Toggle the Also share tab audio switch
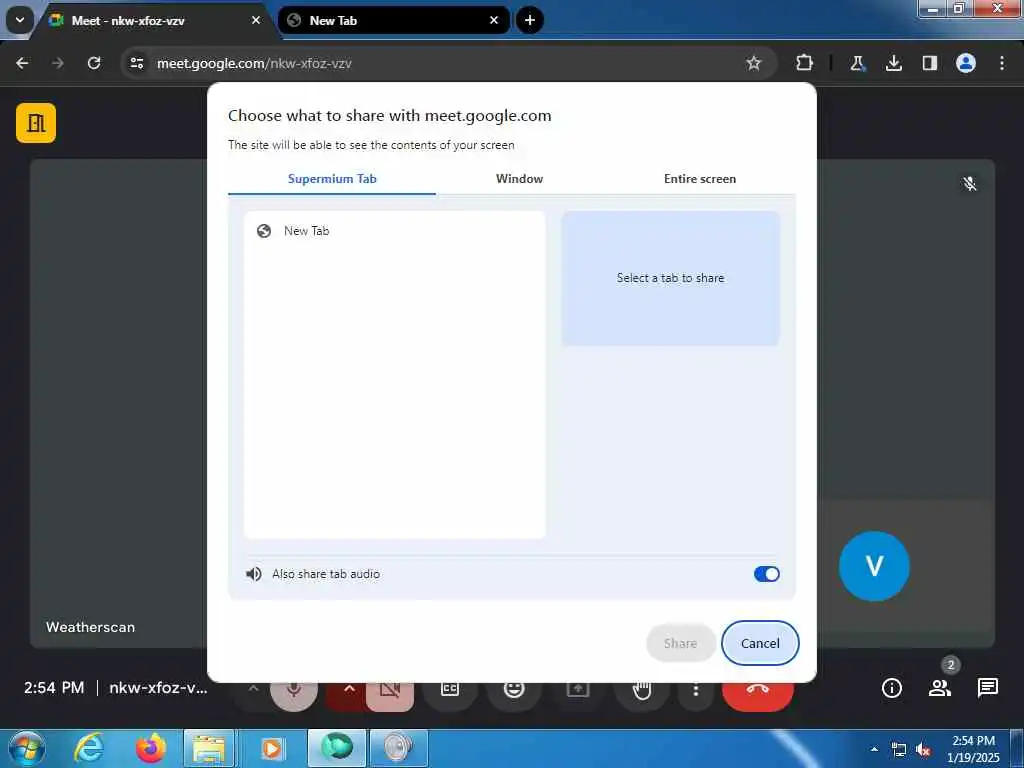 click(x=766, y=574)
